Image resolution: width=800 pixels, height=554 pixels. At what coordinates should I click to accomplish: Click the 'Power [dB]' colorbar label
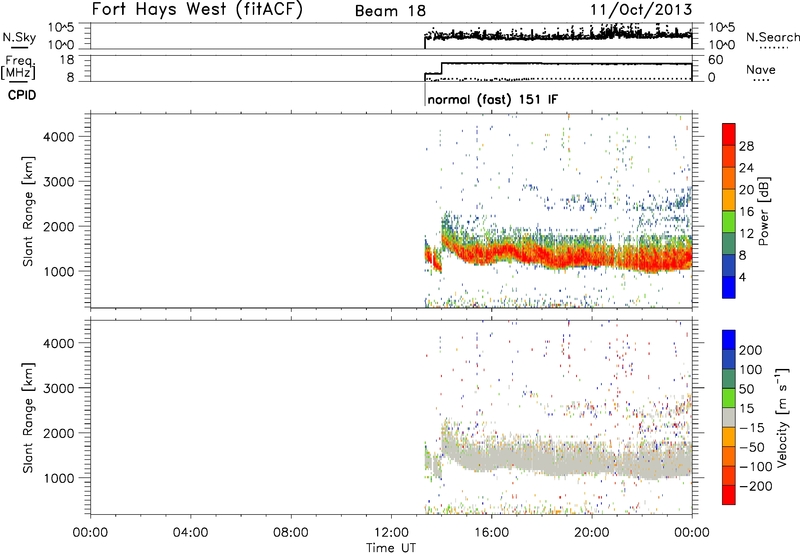[763, 211]
